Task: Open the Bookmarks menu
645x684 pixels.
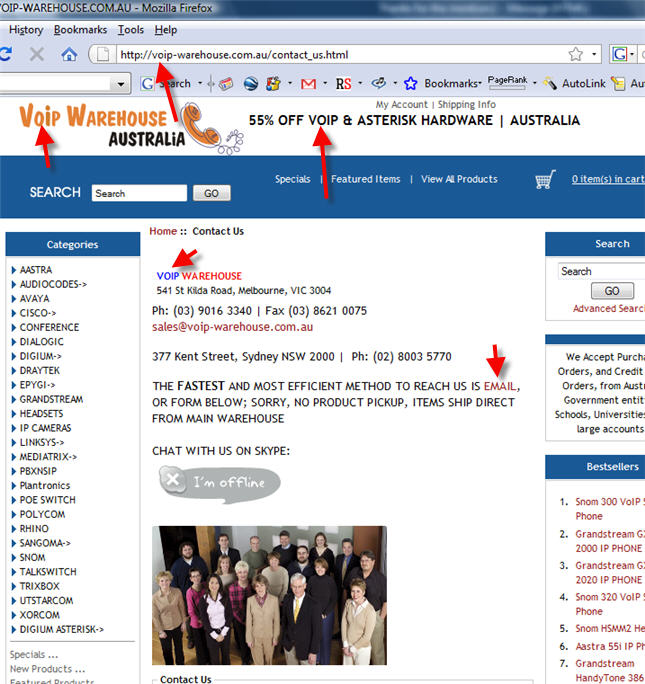Action: coord(80,30)
